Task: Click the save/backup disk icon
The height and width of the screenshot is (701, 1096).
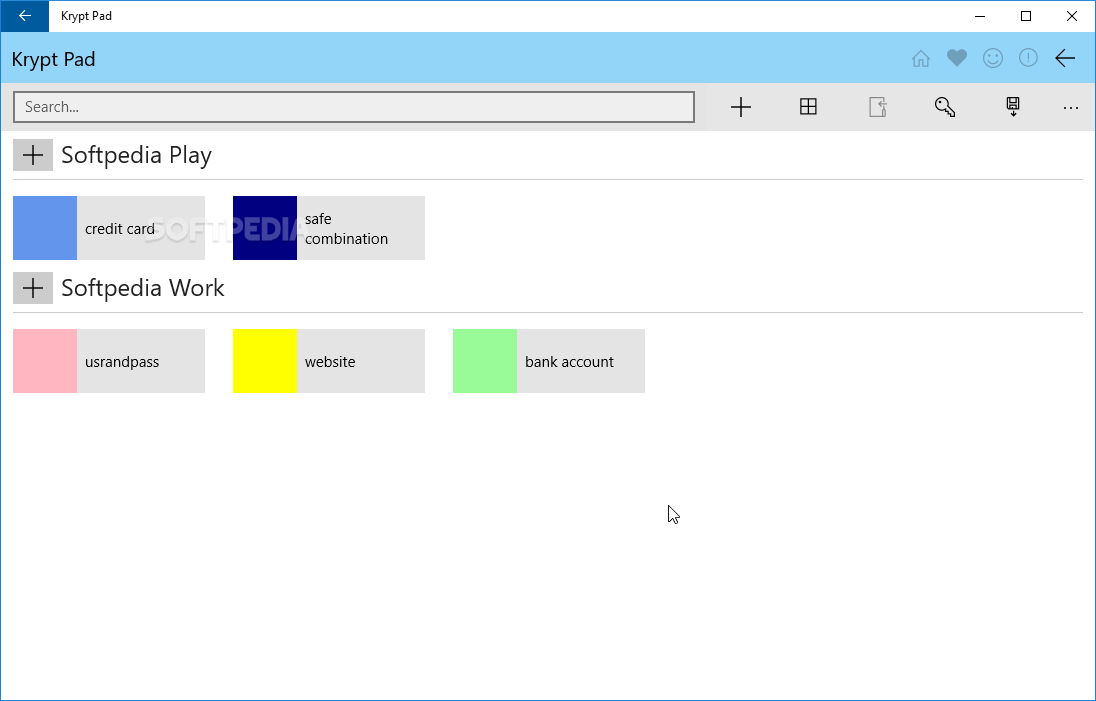Action: (1013, 107)
